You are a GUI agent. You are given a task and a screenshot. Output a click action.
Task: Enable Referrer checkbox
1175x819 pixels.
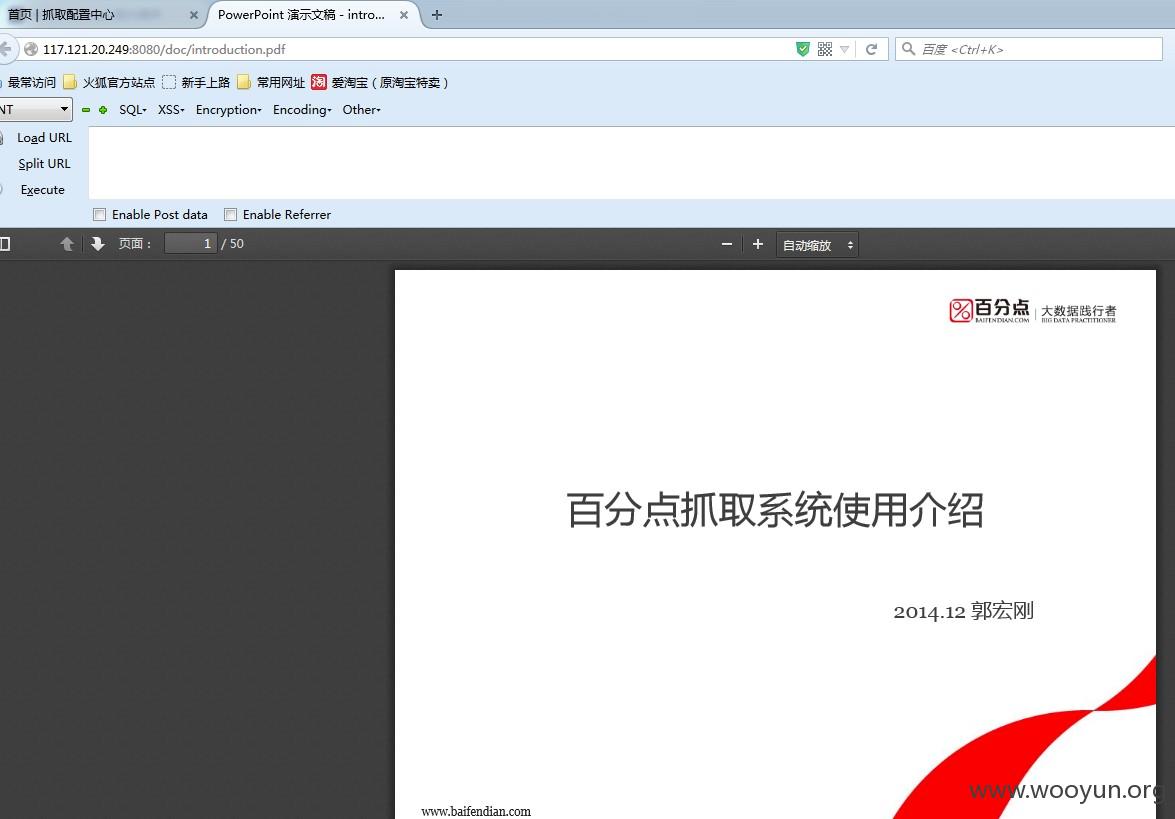pos(231,214)
